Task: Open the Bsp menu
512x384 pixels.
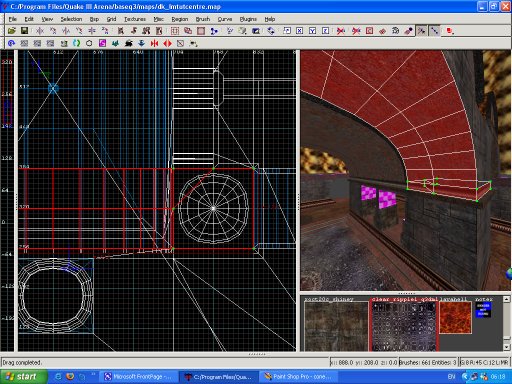Action: [x=94, y=19]
